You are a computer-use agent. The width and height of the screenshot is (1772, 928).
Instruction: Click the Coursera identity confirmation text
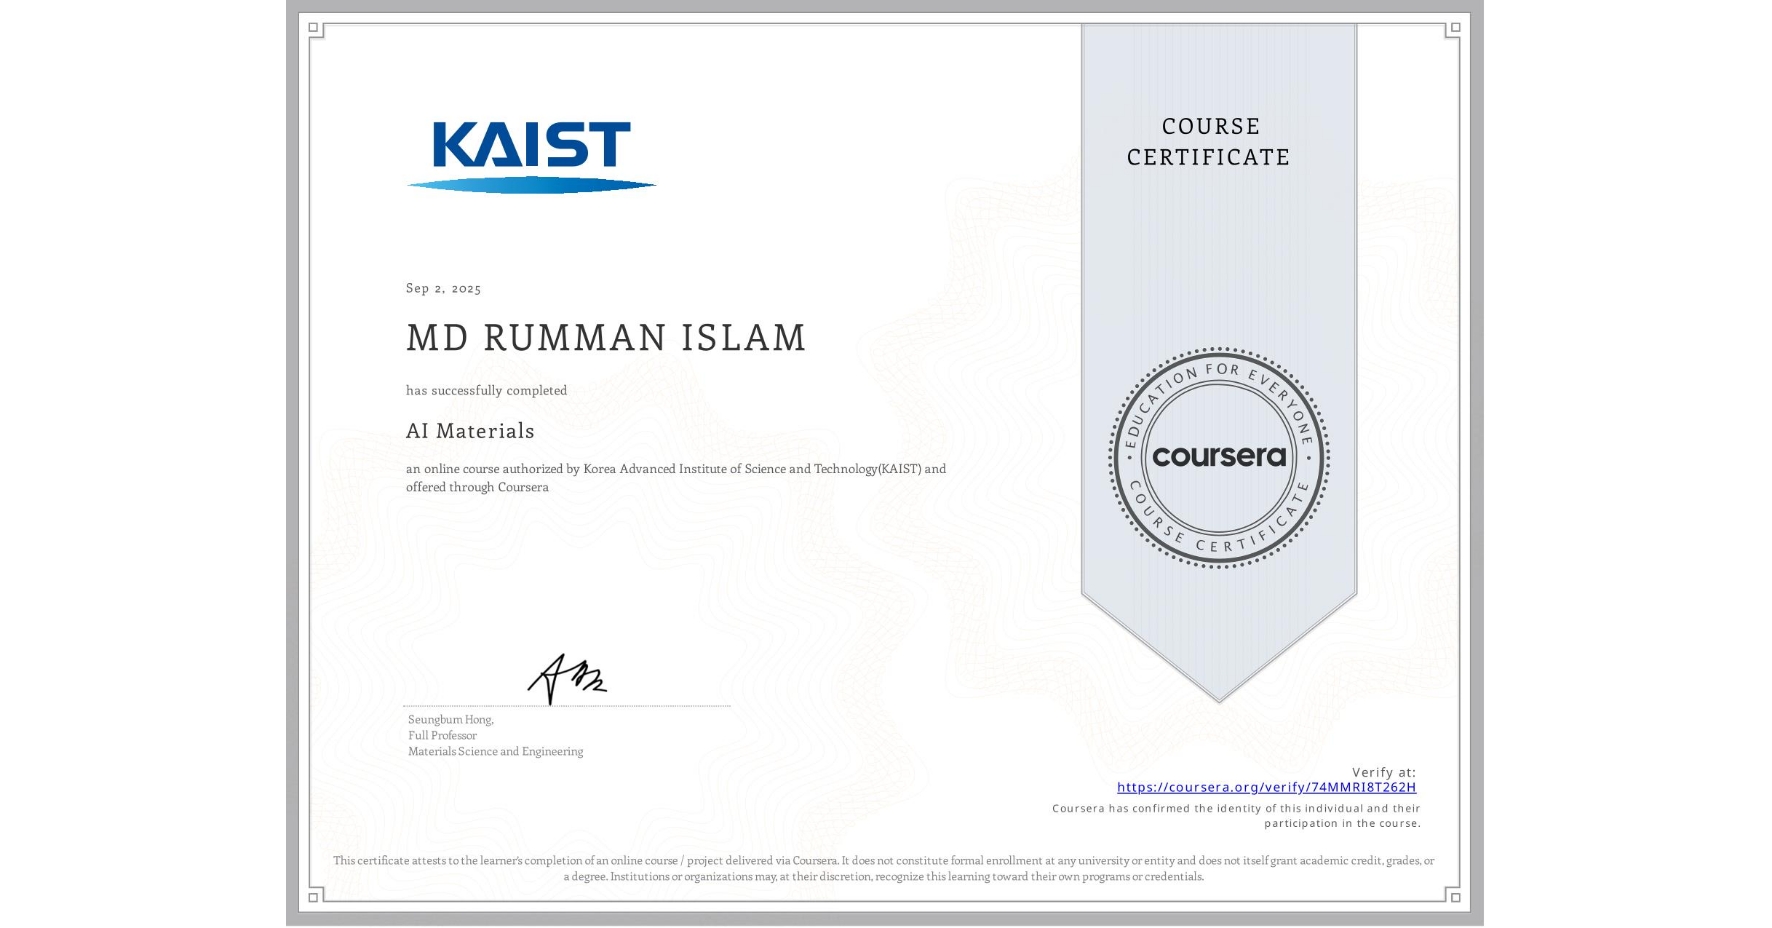point(1237,816)
